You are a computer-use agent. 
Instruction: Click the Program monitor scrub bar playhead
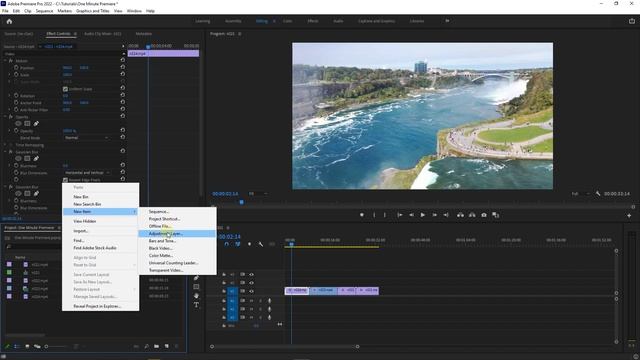point(242,202)
